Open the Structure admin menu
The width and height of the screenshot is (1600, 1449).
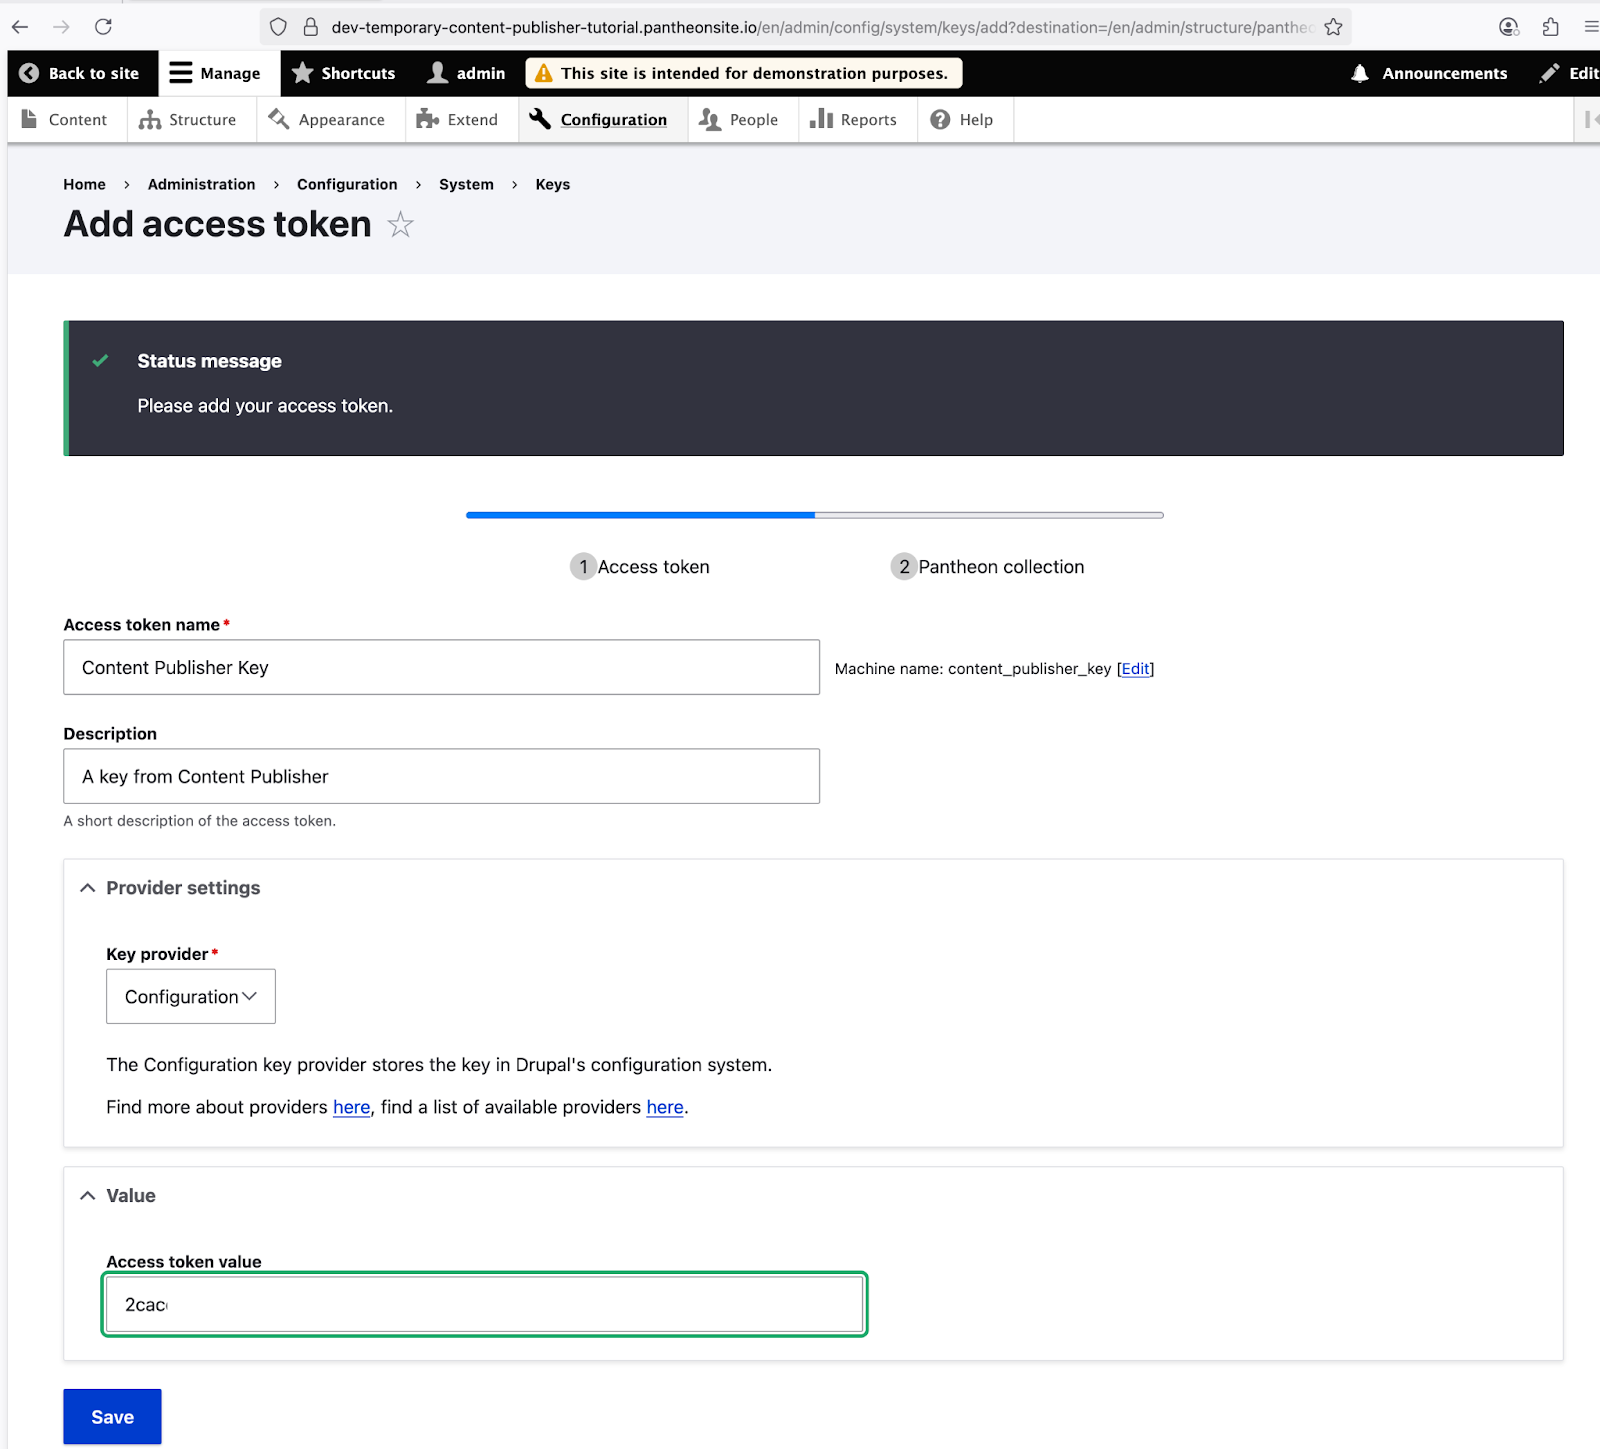(188, 120)
